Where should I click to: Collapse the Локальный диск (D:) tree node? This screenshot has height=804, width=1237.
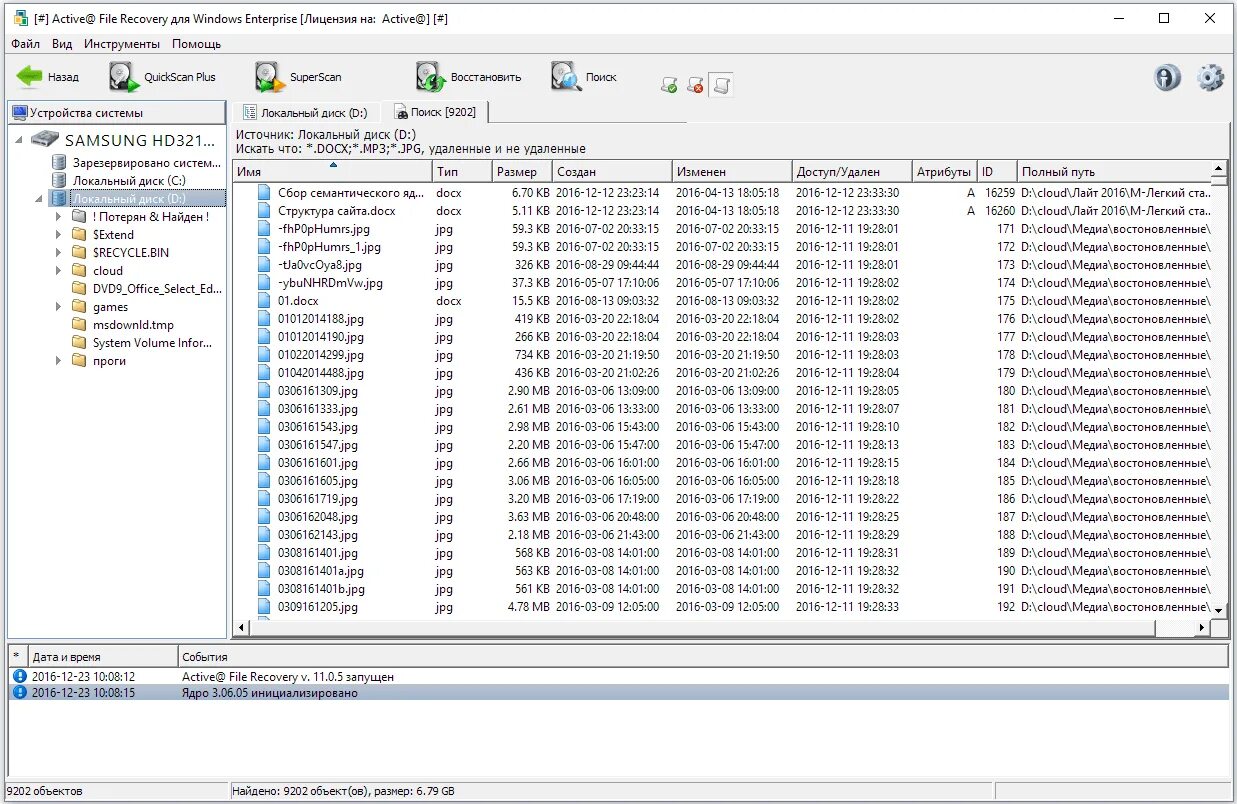[40, 199]
